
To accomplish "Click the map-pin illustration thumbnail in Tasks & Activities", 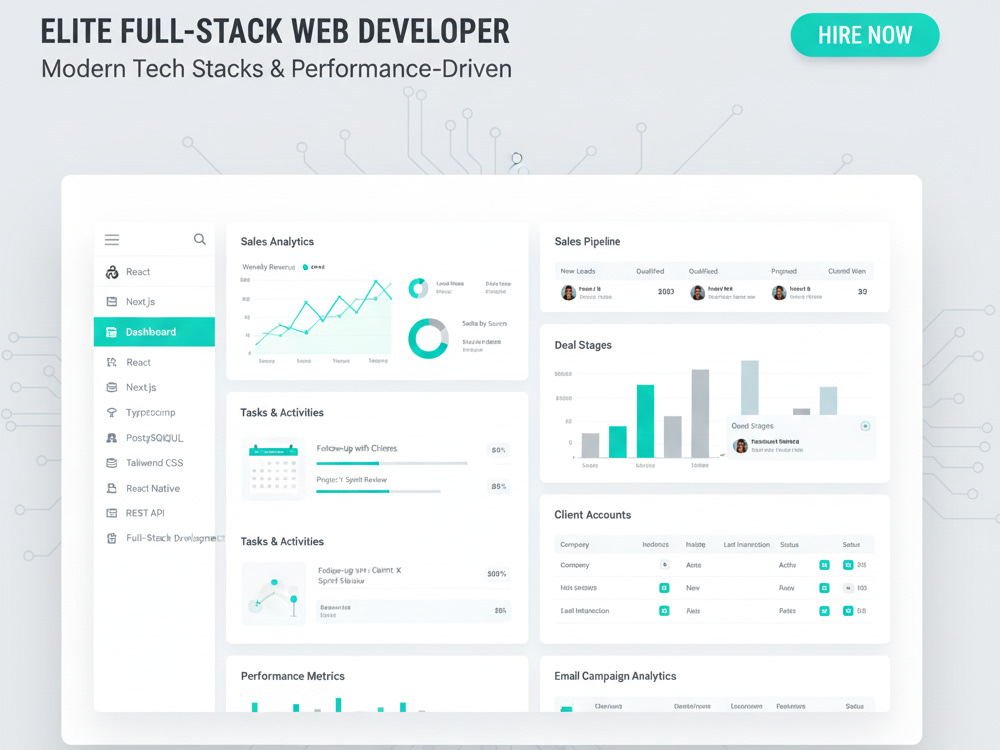I will point(274,594).
